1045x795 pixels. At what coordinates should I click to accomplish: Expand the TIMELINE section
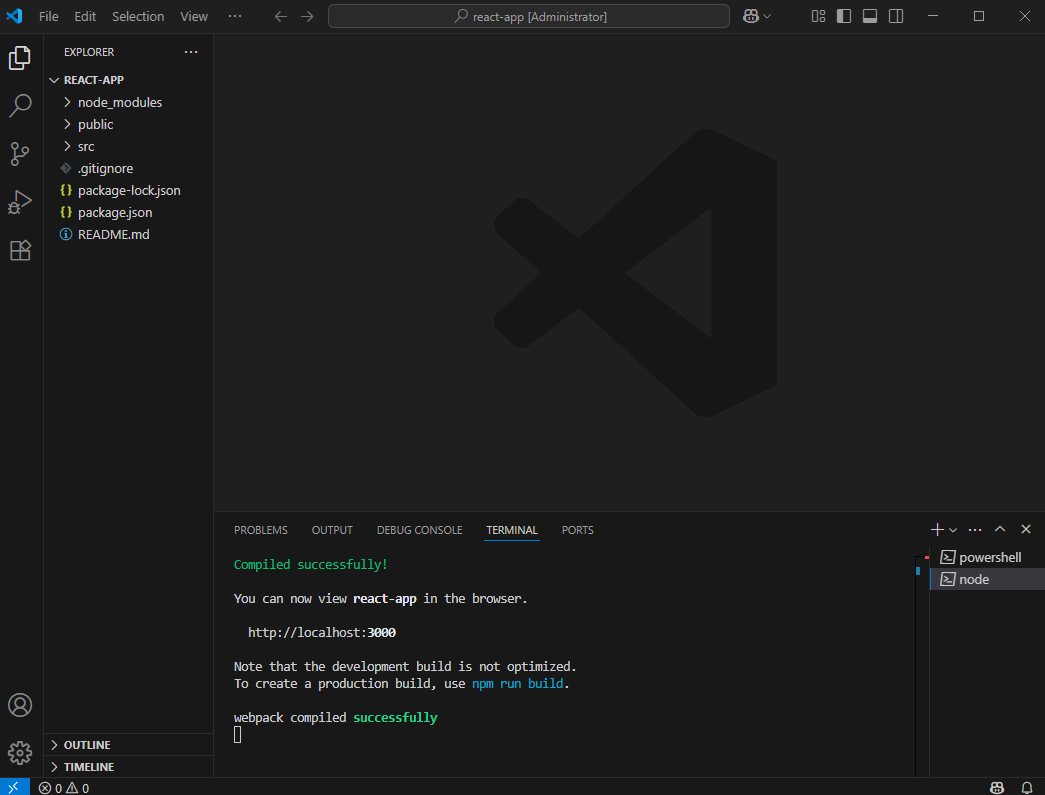click(130, 766)
